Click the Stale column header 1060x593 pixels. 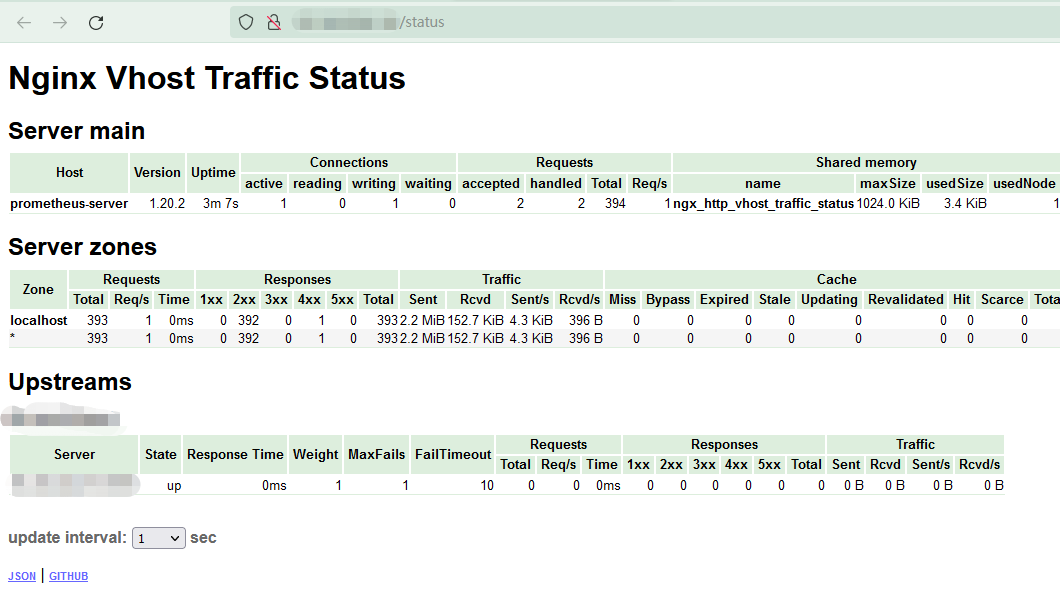pos(775,300)
